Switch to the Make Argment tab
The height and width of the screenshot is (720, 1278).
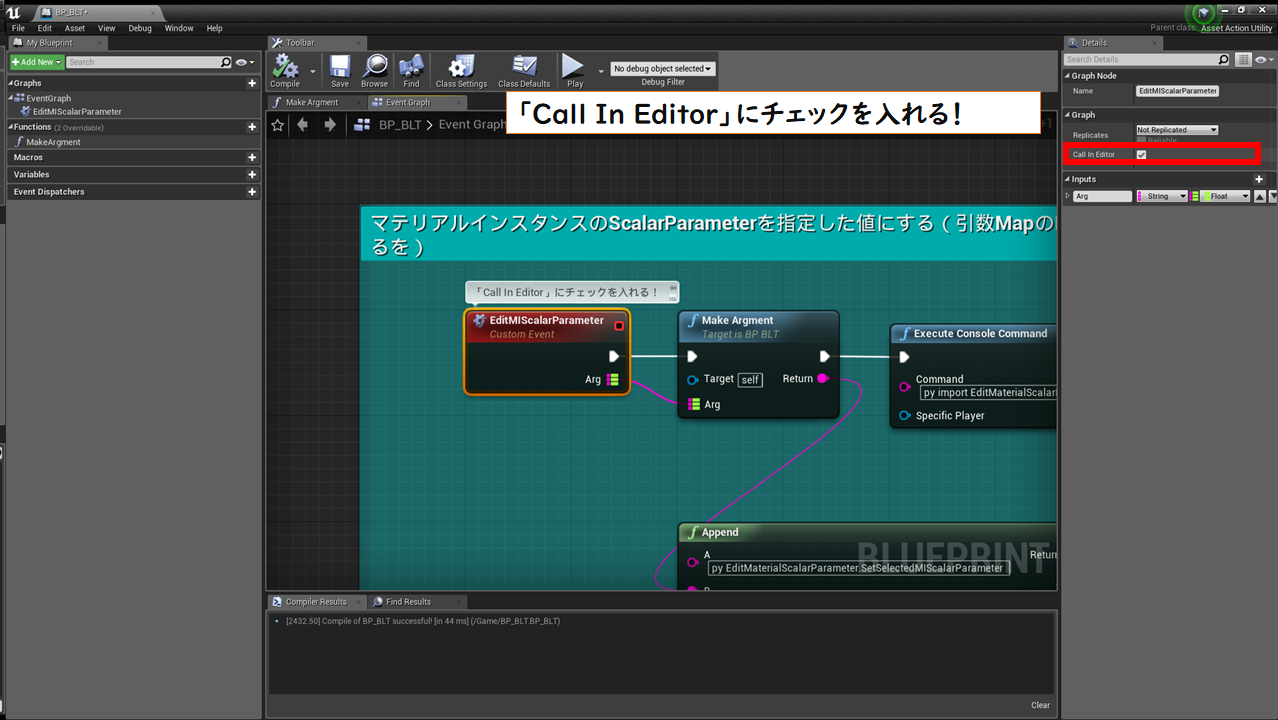click(x=311, y=102)
